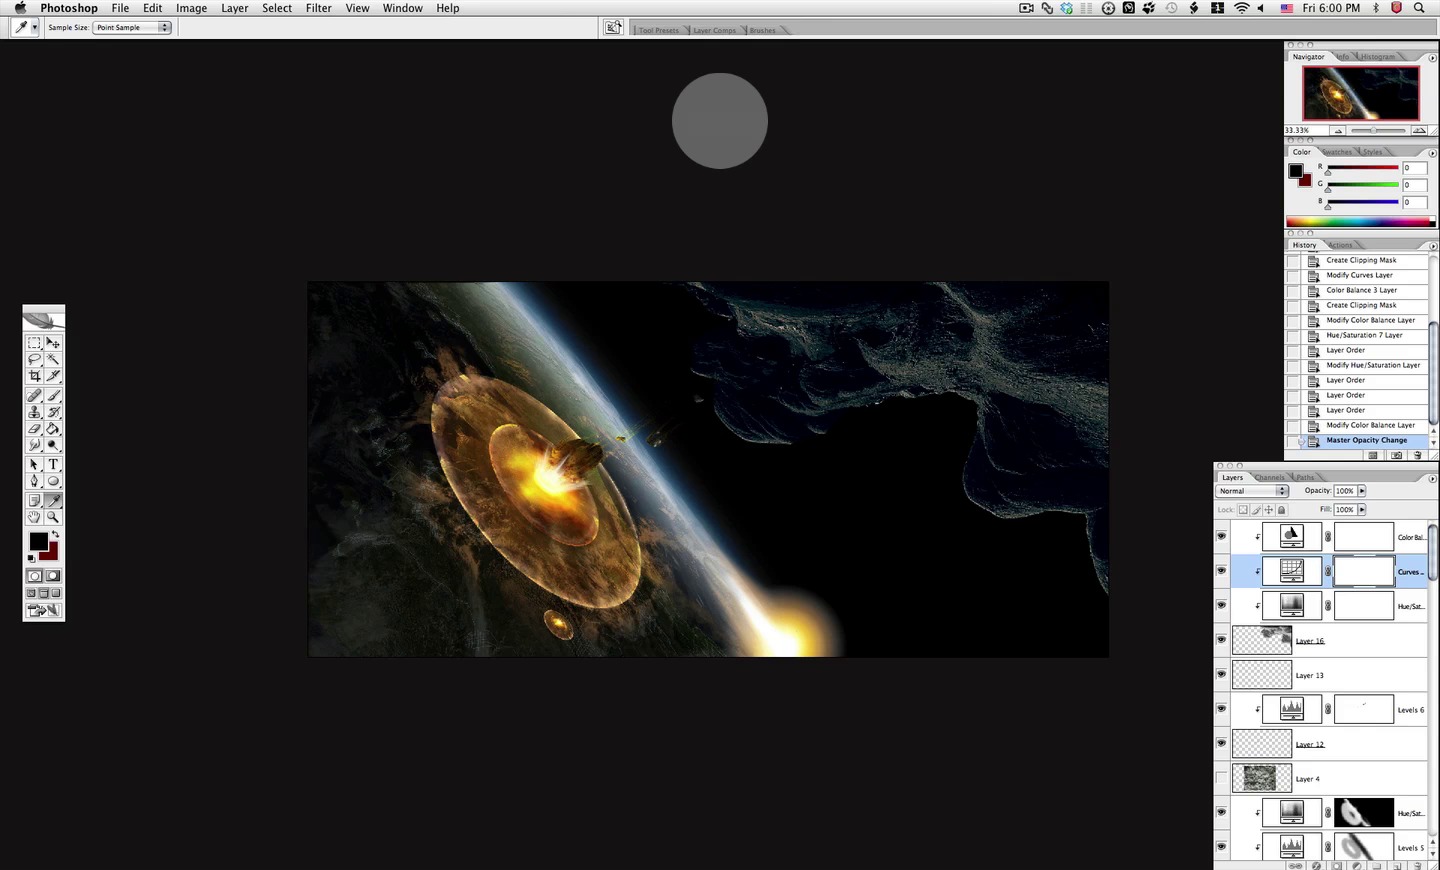Image resolution: width=1440 pixels, height=870 pixels.
Task: Hide Layer 13 visibility eye
Action: [1221, 674]
